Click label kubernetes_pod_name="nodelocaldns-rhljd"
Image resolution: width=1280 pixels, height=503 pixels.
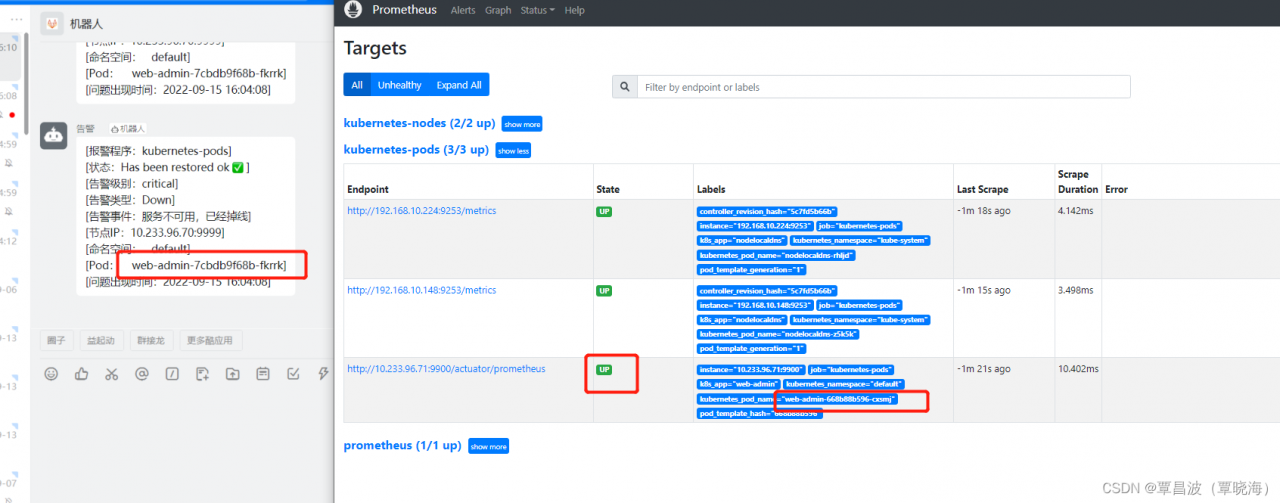[x=777, y=255]
